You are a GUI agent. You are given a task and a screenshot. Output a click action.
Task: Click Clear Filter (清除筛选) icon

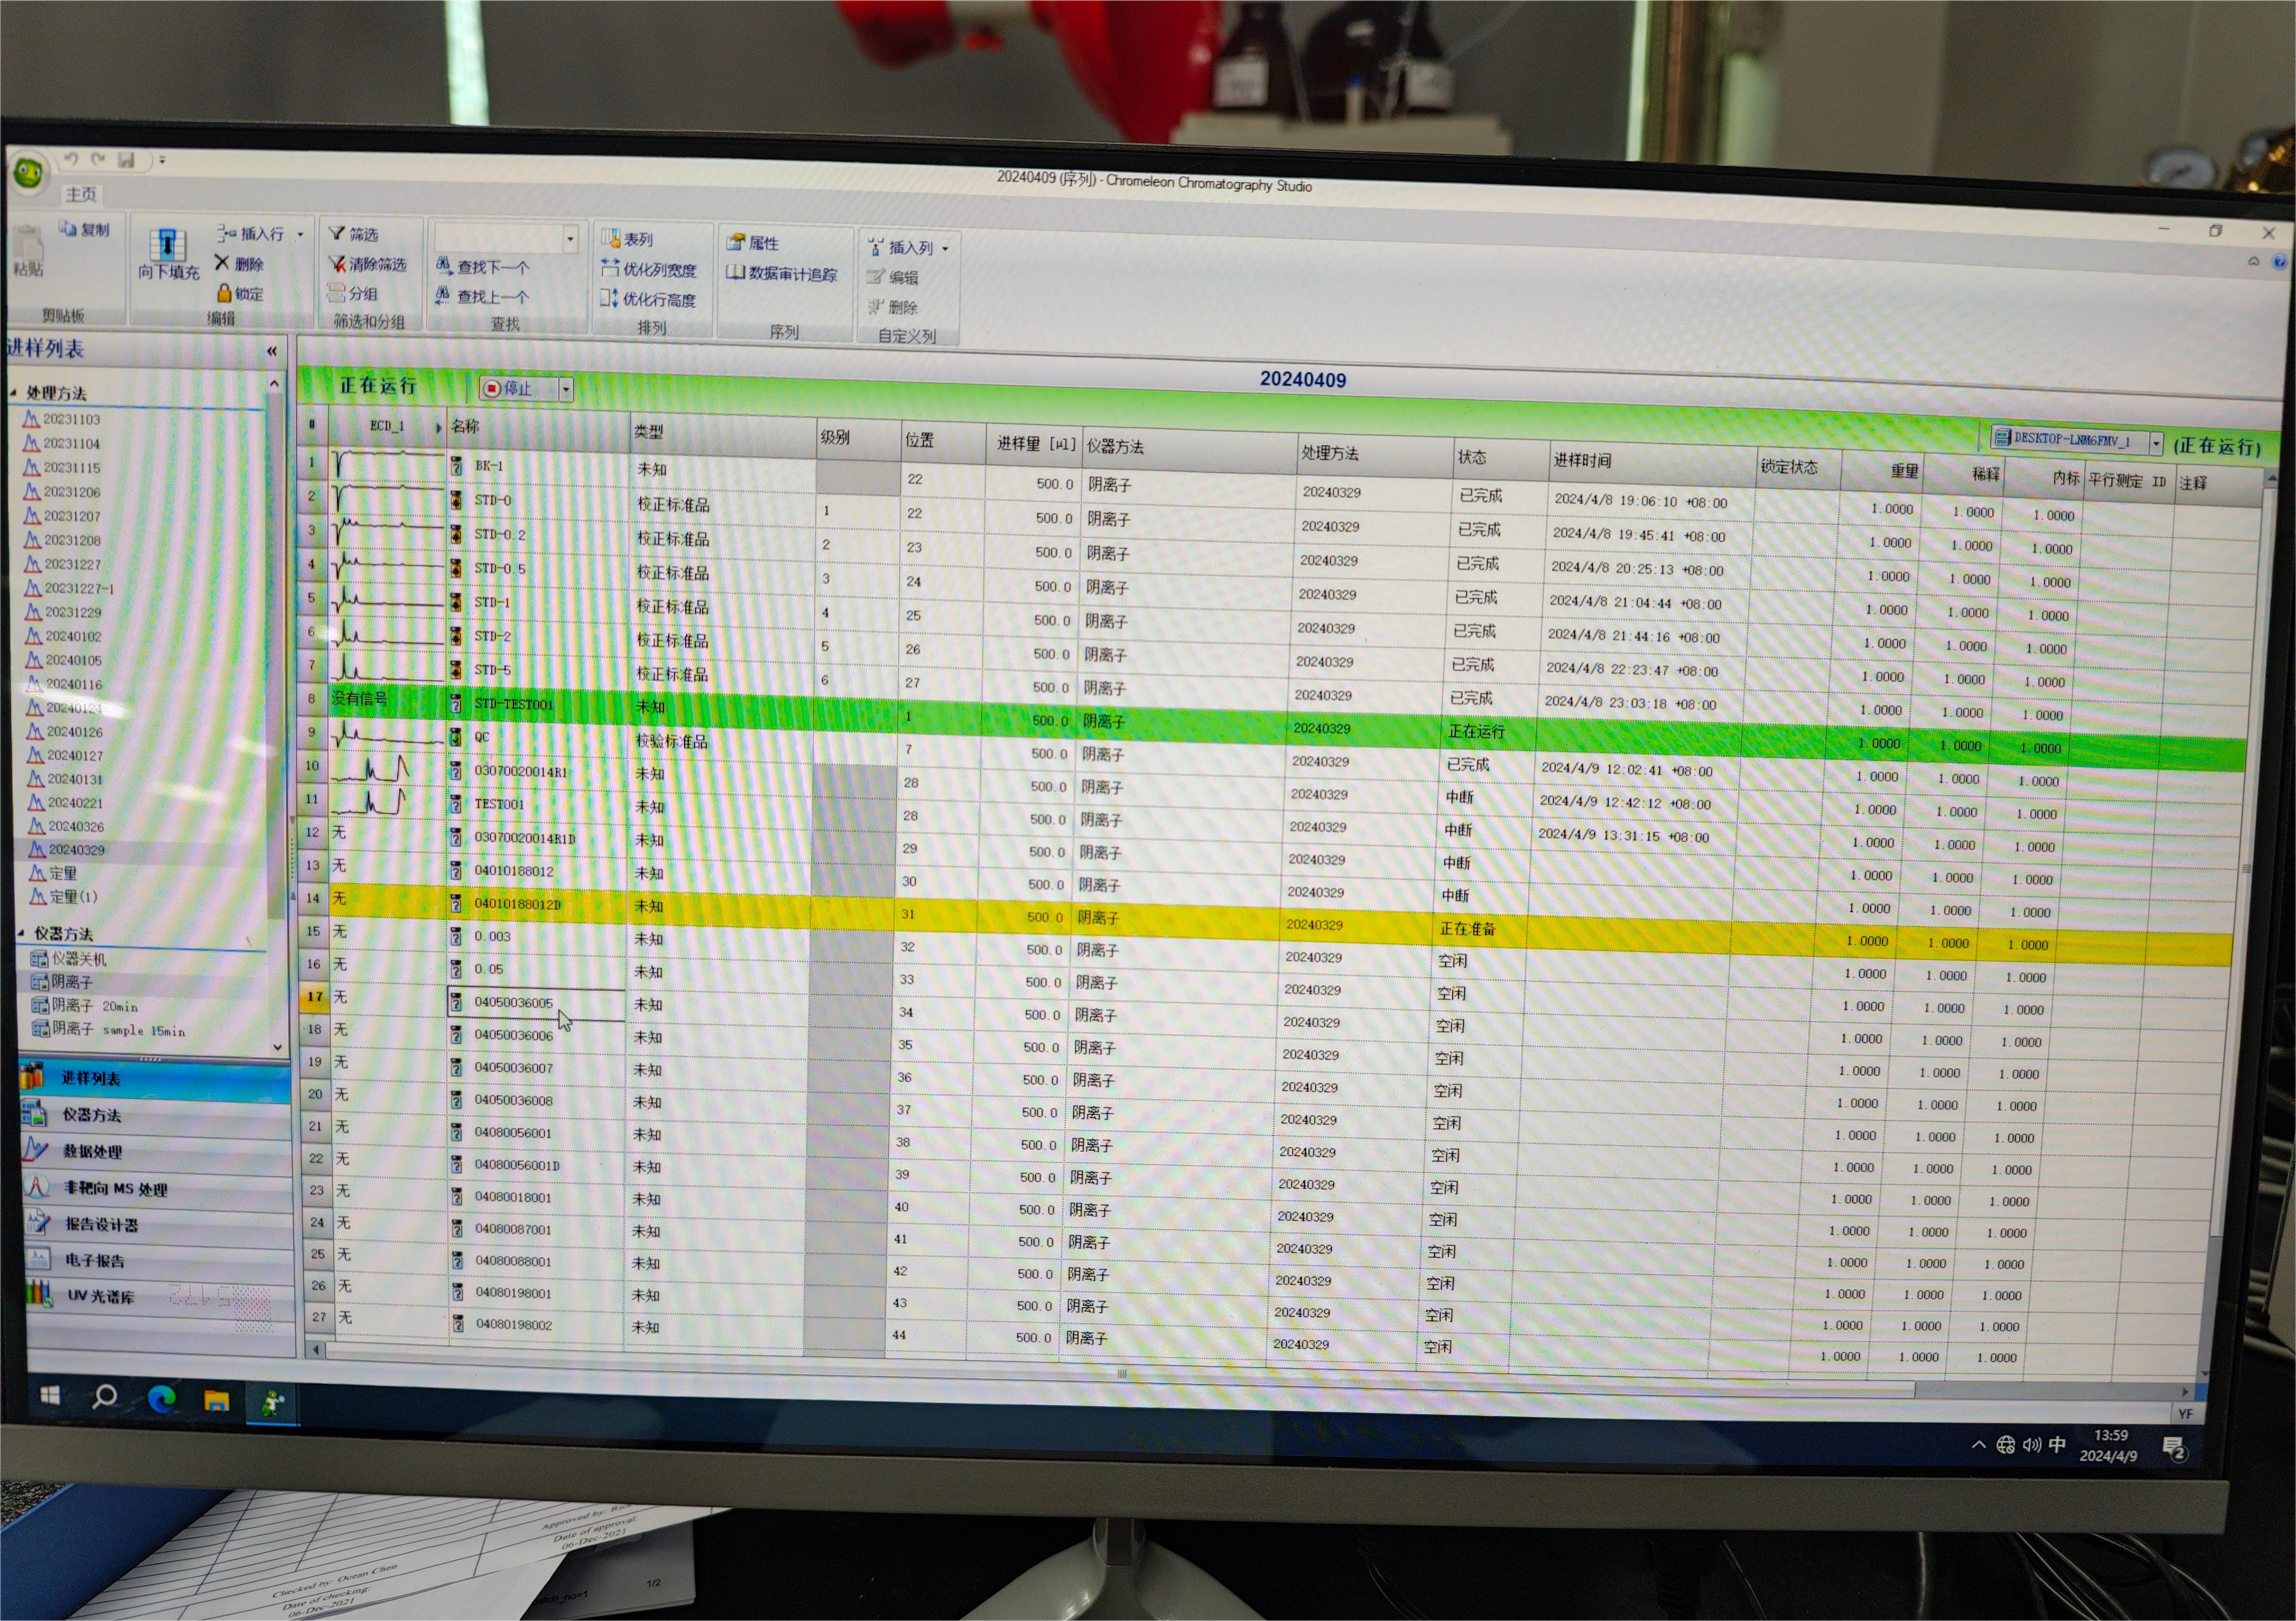point(338,264)
